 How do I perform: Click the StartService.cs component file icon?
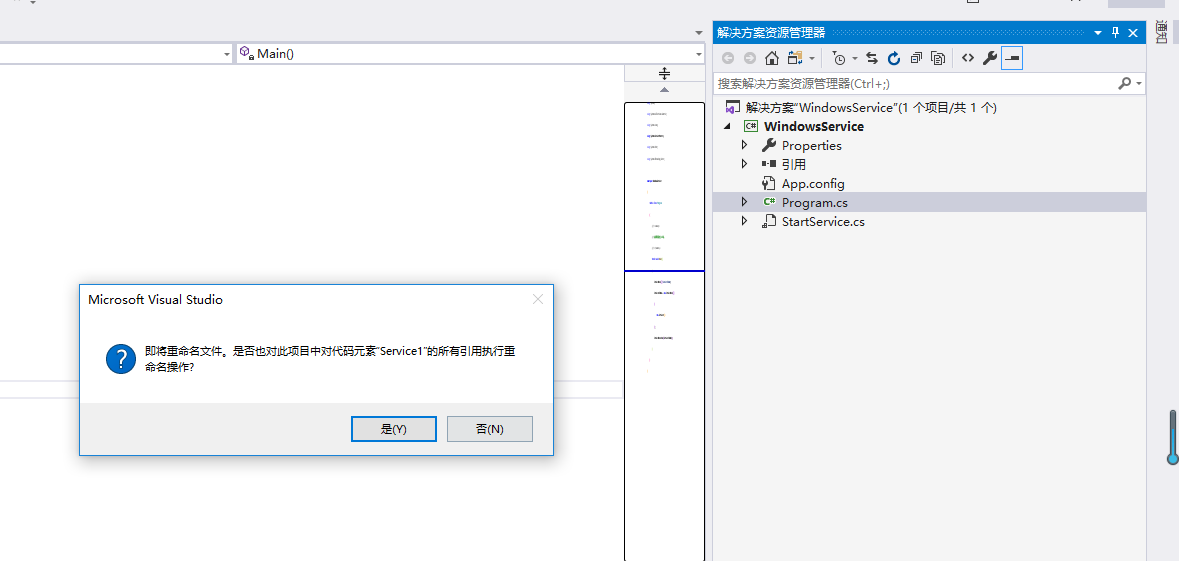768,222
